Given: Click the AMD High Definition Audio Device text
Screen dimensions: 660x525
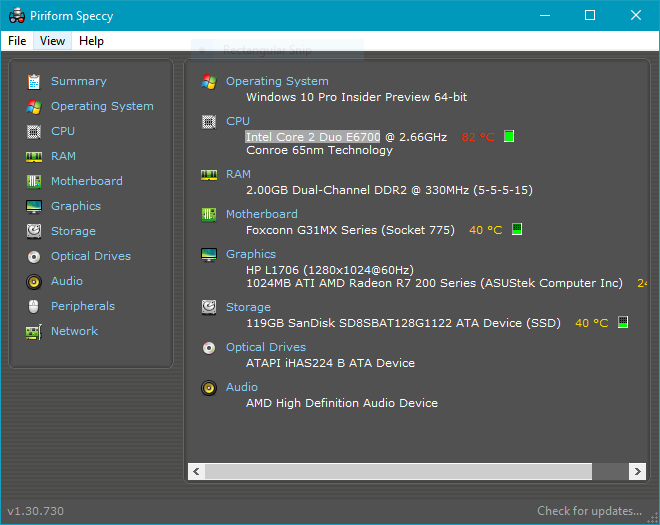Looking at the screenshot, I should tap(342, 403).
